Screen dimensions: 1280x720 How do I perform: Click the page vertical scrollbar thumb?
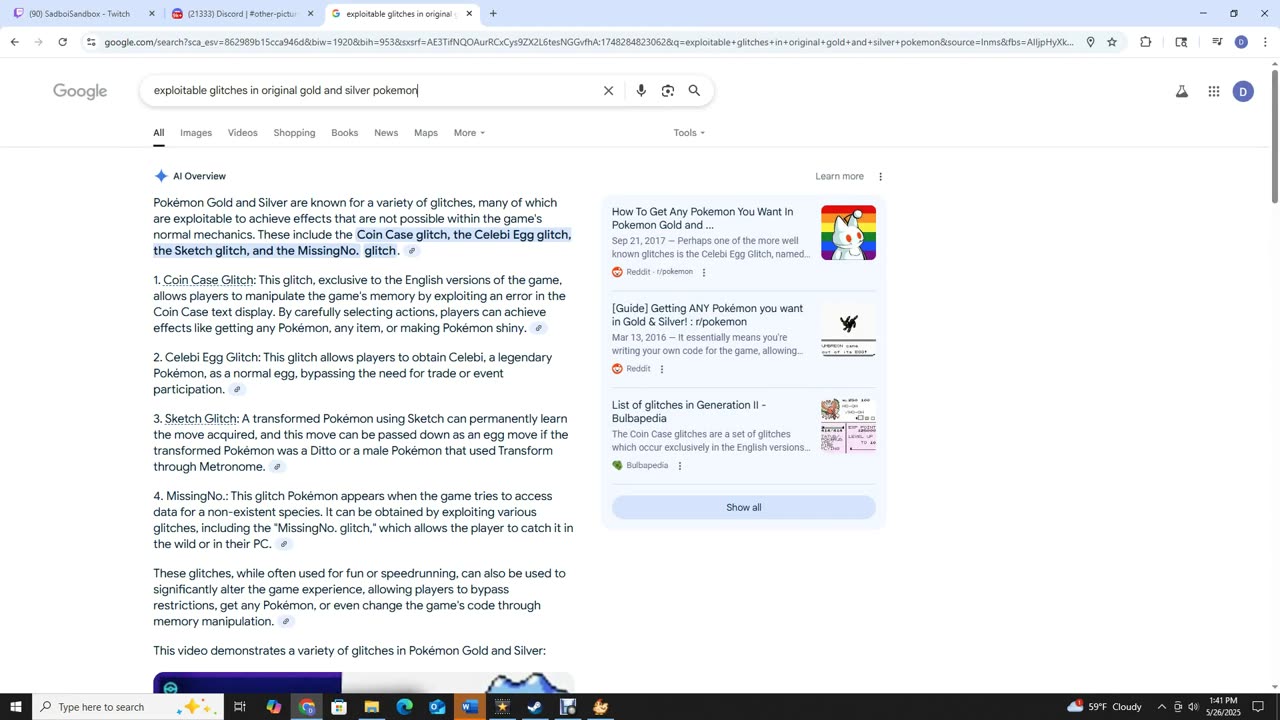[1274, 135]
